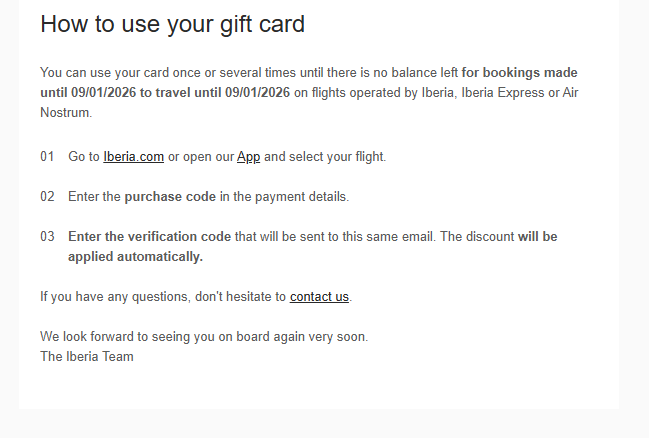
Task: Click the "How to use your gift card" heading
Action: [172, 24]
